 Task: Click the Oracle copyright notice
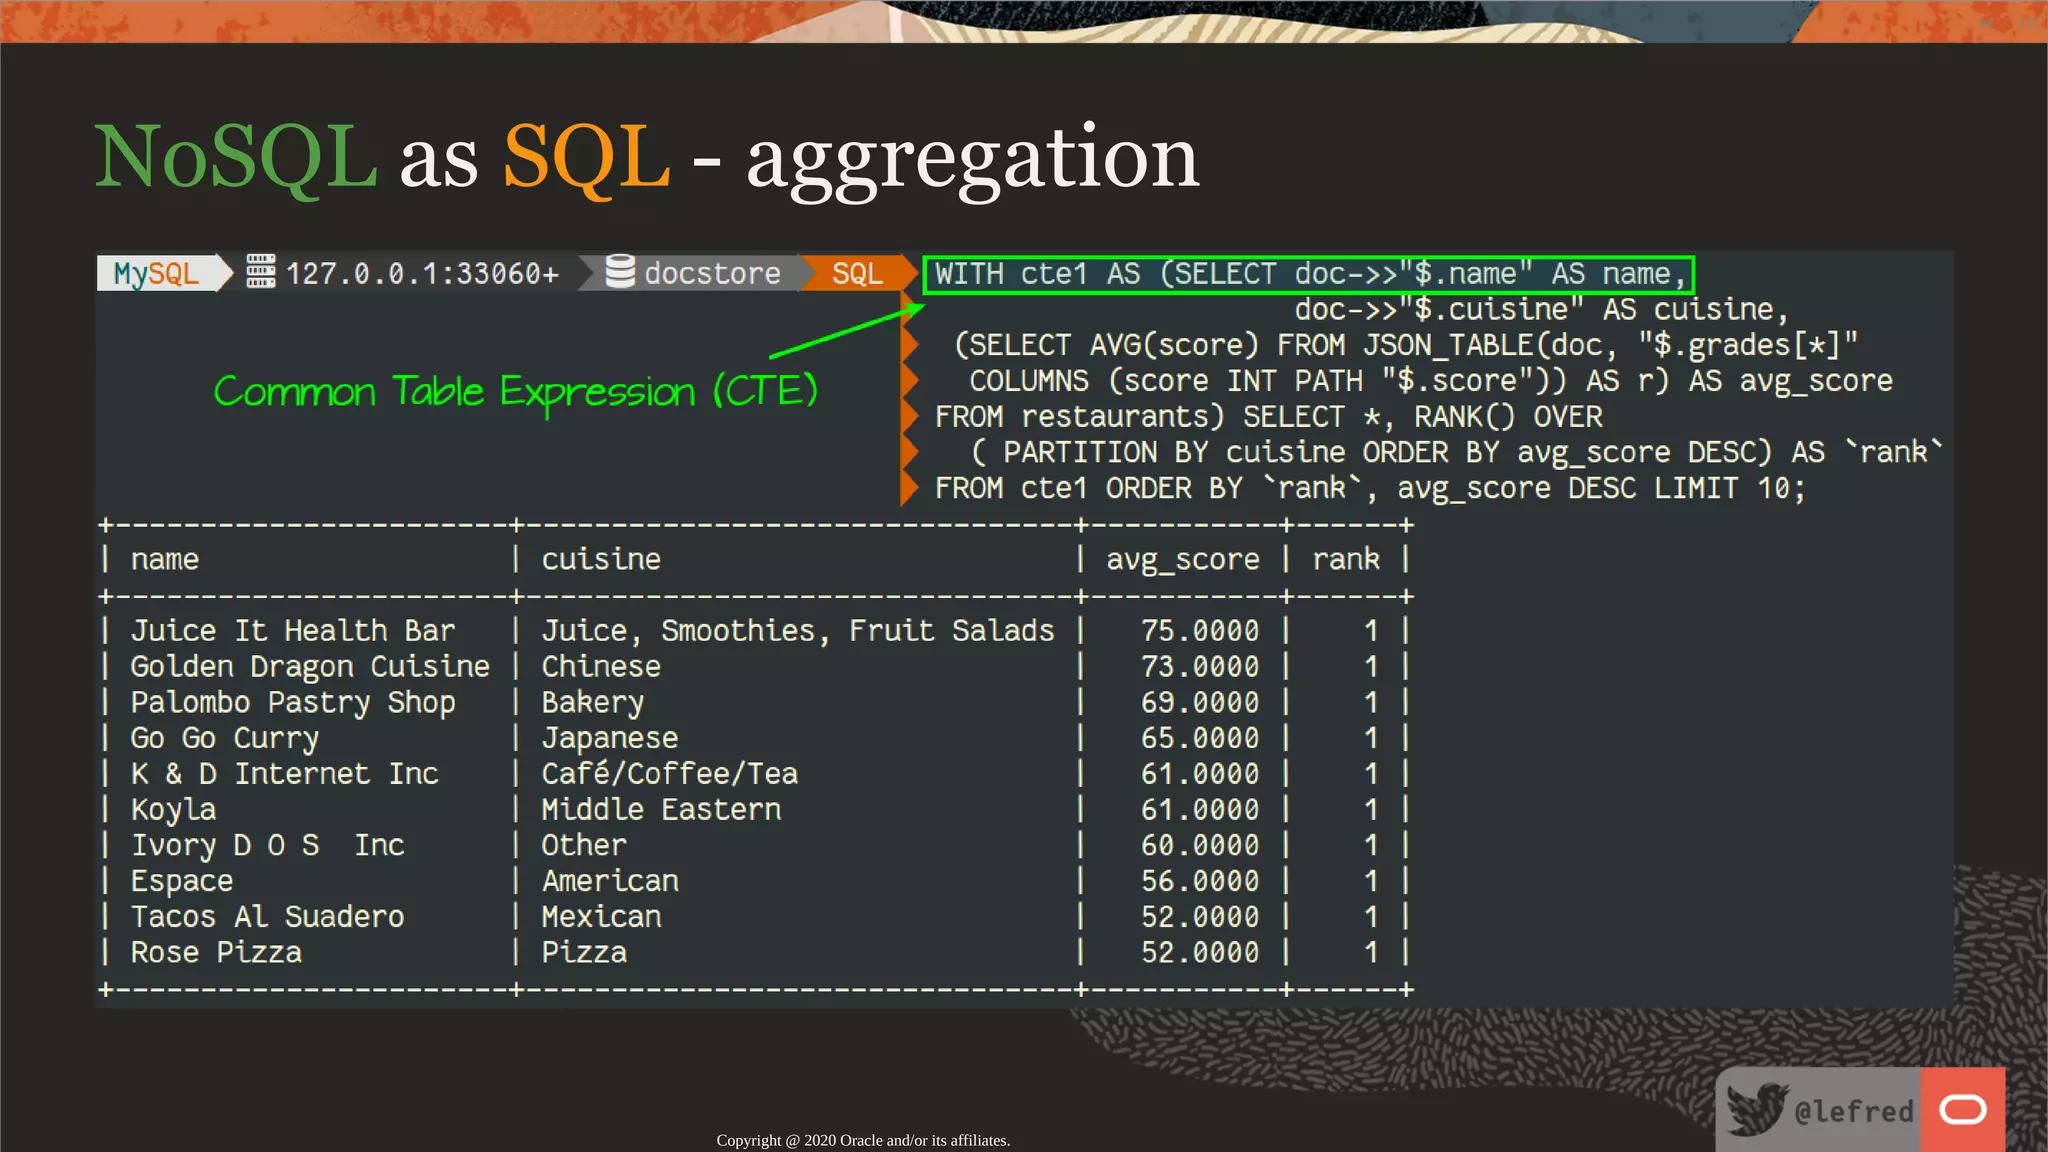coord(863,1140)
